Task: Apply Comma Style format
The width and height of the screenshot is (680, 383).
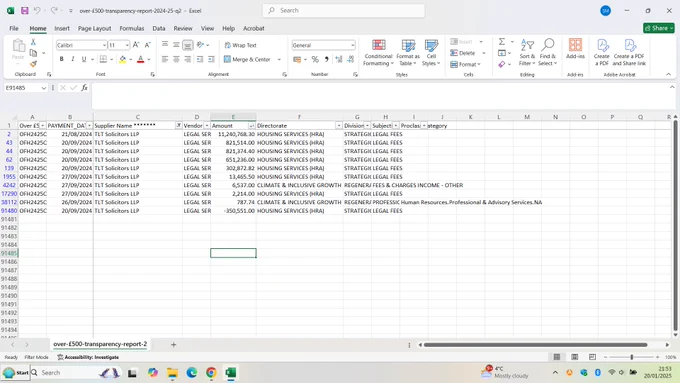Action: click(327, 59)
